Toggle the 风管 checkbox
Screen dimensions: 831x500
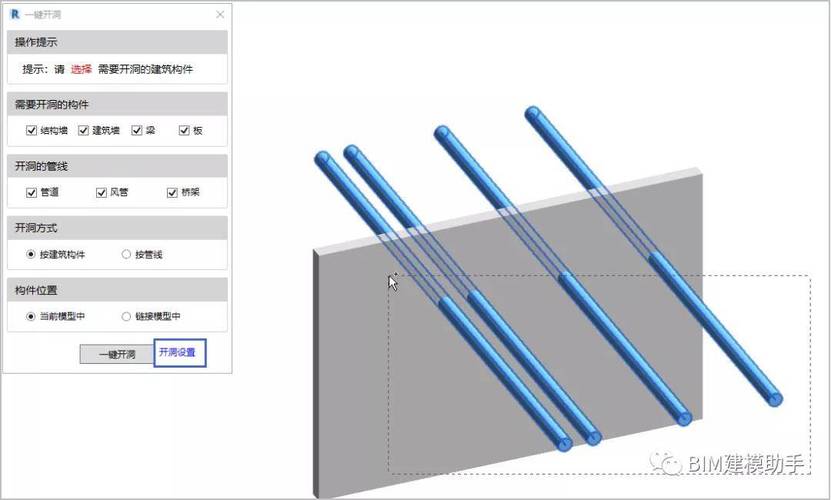tap(101, 192)
